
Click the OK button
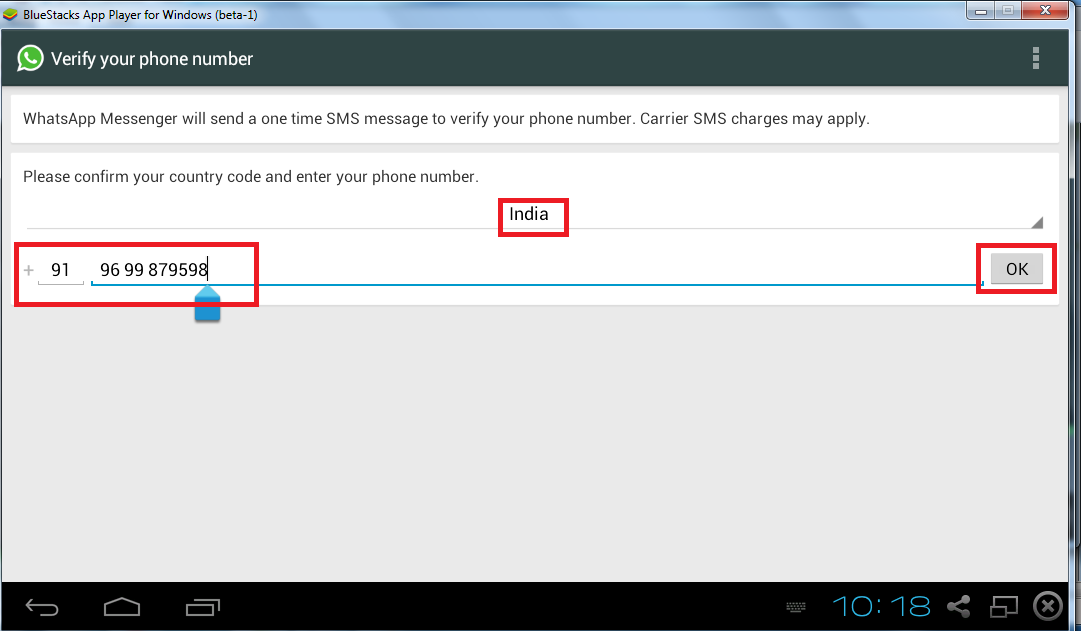pos(1017,269)
